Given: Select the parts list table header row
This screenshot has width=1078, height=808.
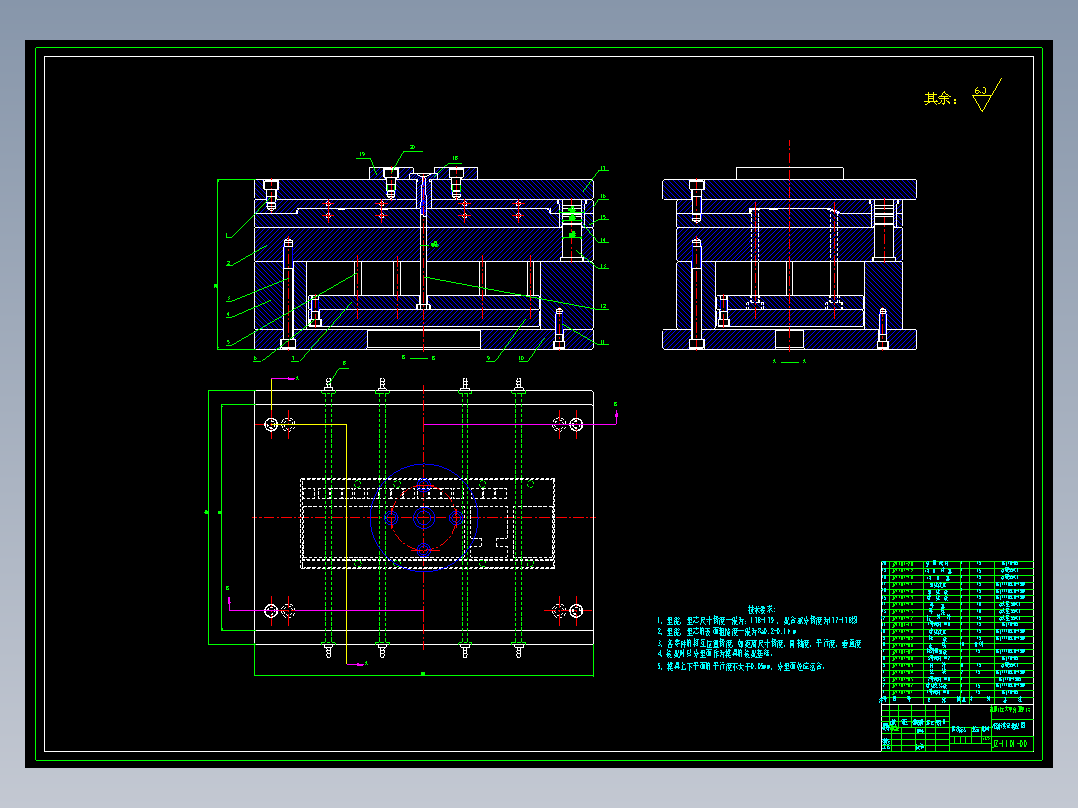Looking at the screenshot, I should coord(957,699).
